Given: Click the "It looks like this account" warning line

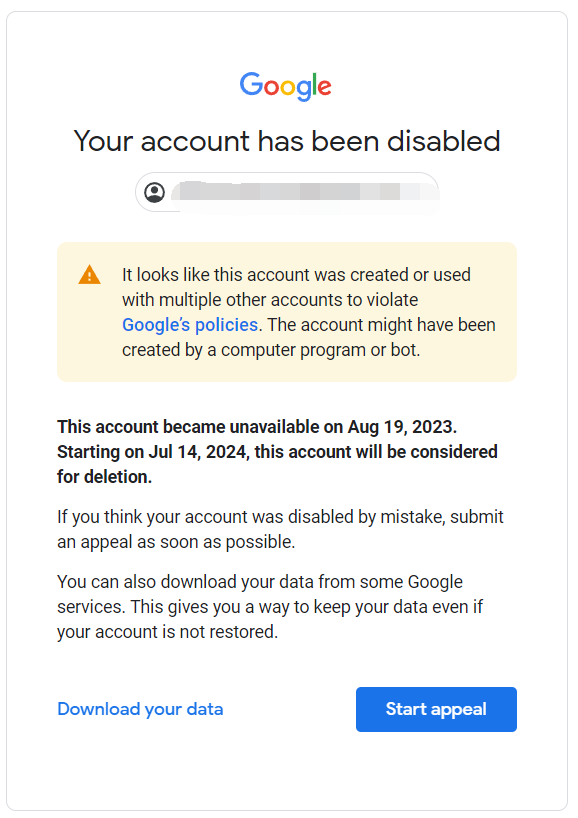Looking at the screenshot, I should coord(296,274).
